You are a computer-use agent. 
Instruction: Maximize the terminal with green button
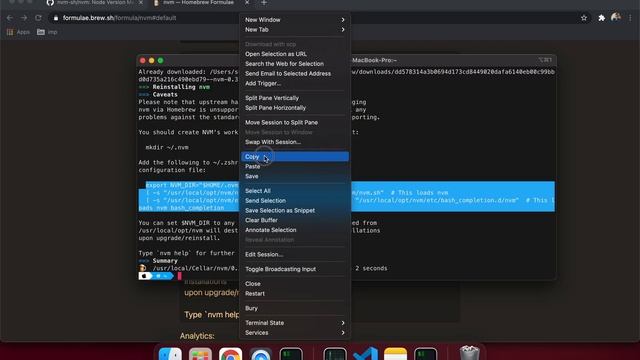pos(160,60)
